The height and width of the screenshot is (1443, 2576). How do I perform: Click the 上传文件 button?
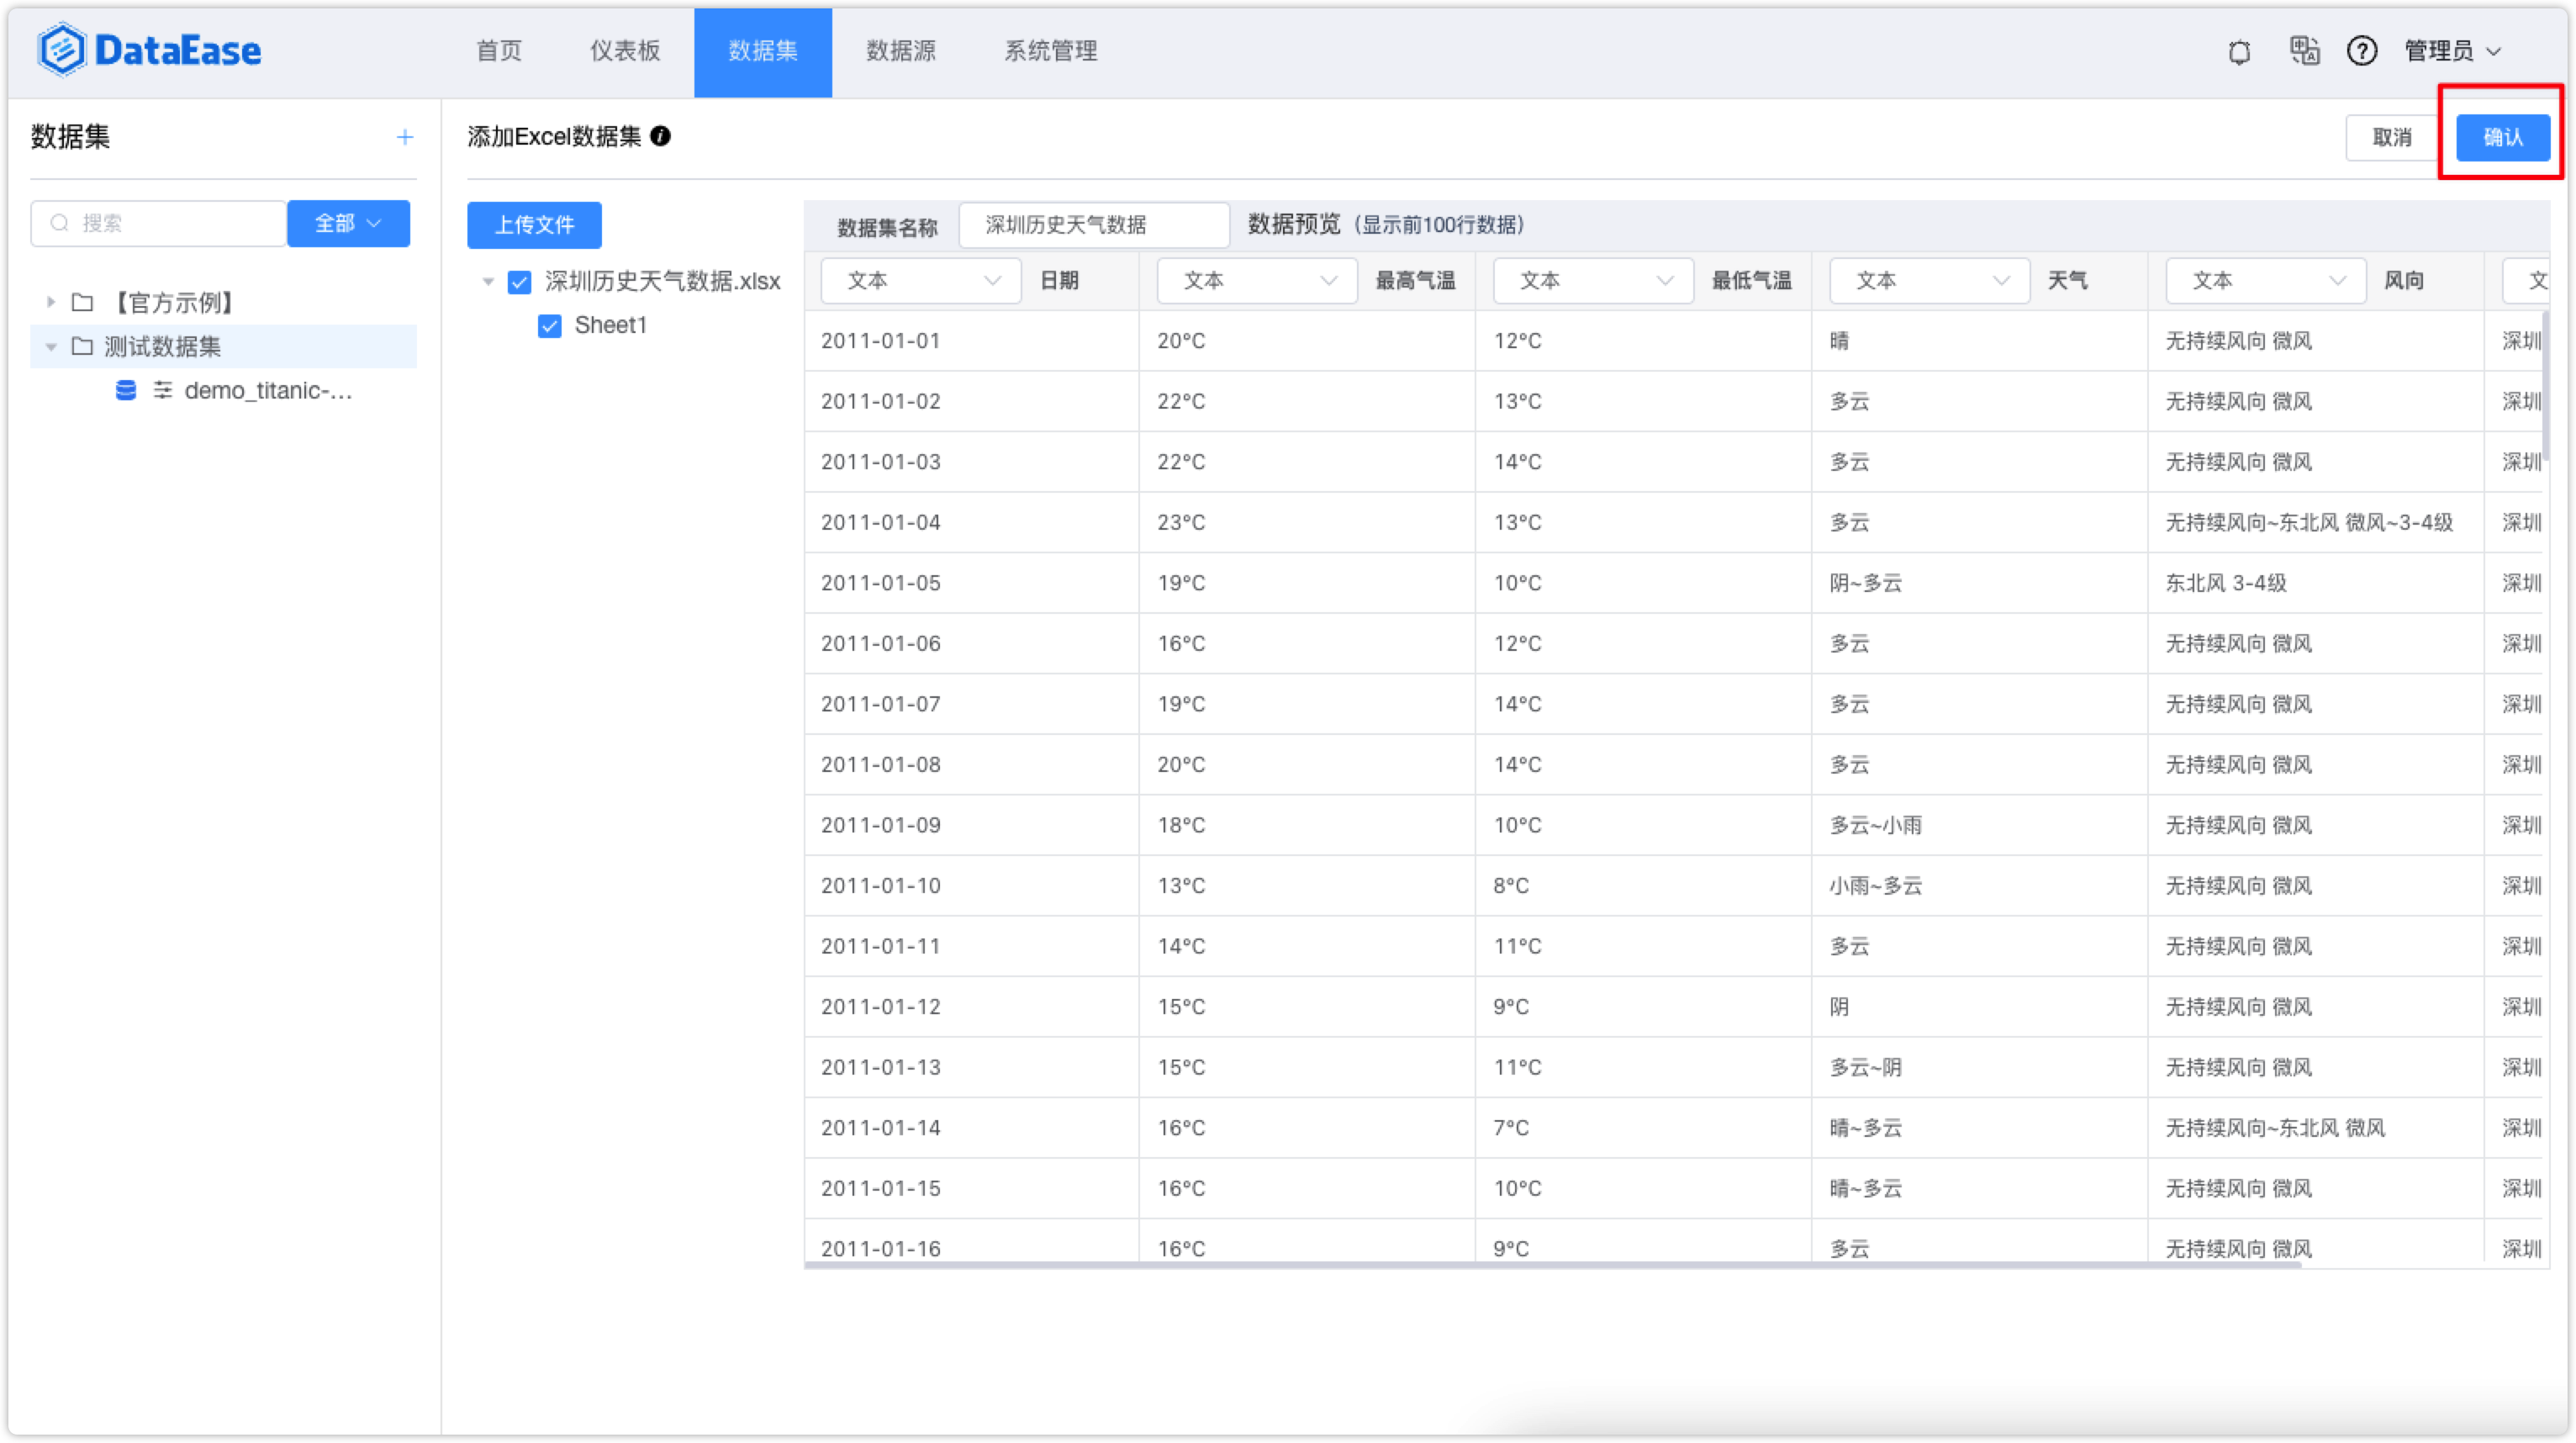tap(534, 225)
